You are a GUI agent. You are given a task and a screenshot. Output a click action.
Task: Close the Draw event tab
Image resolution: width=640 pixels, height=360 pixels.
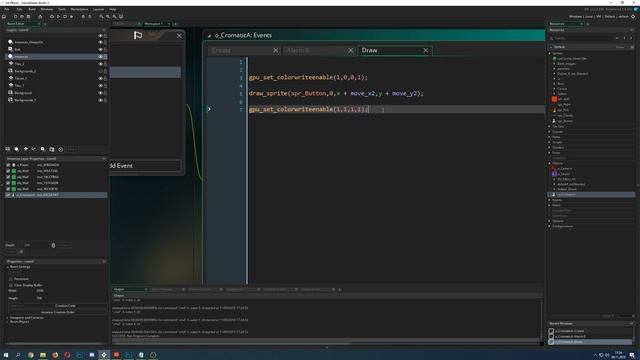coord(426,50)
